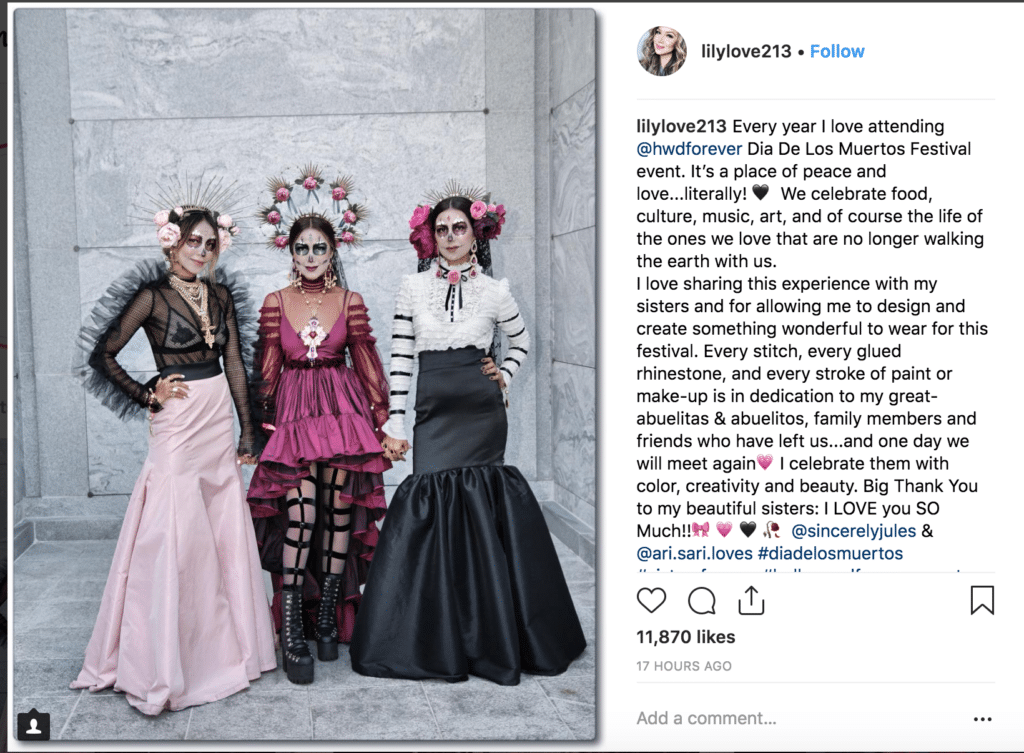
Task: Browse the #diadelosmuertos hashtag
Action: (830, 553)
